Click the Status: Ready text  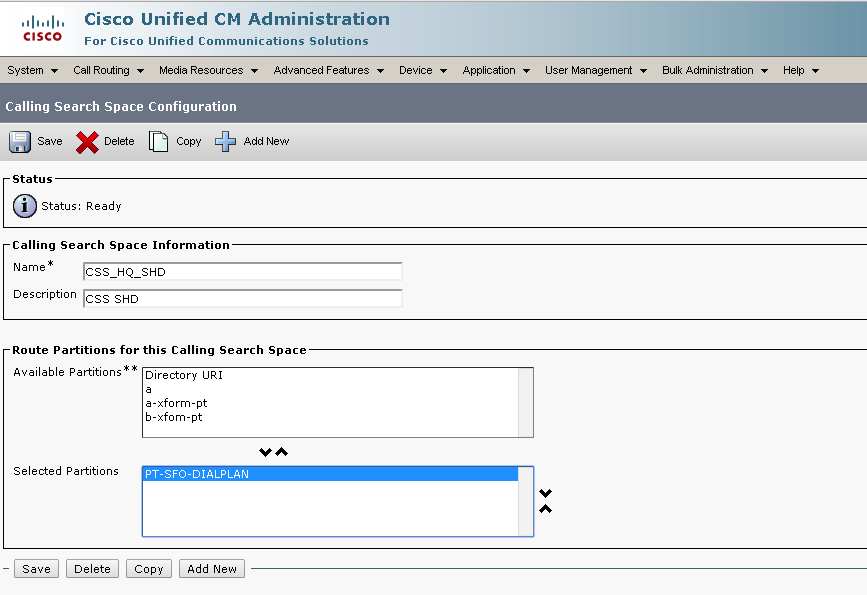(81, 206)
